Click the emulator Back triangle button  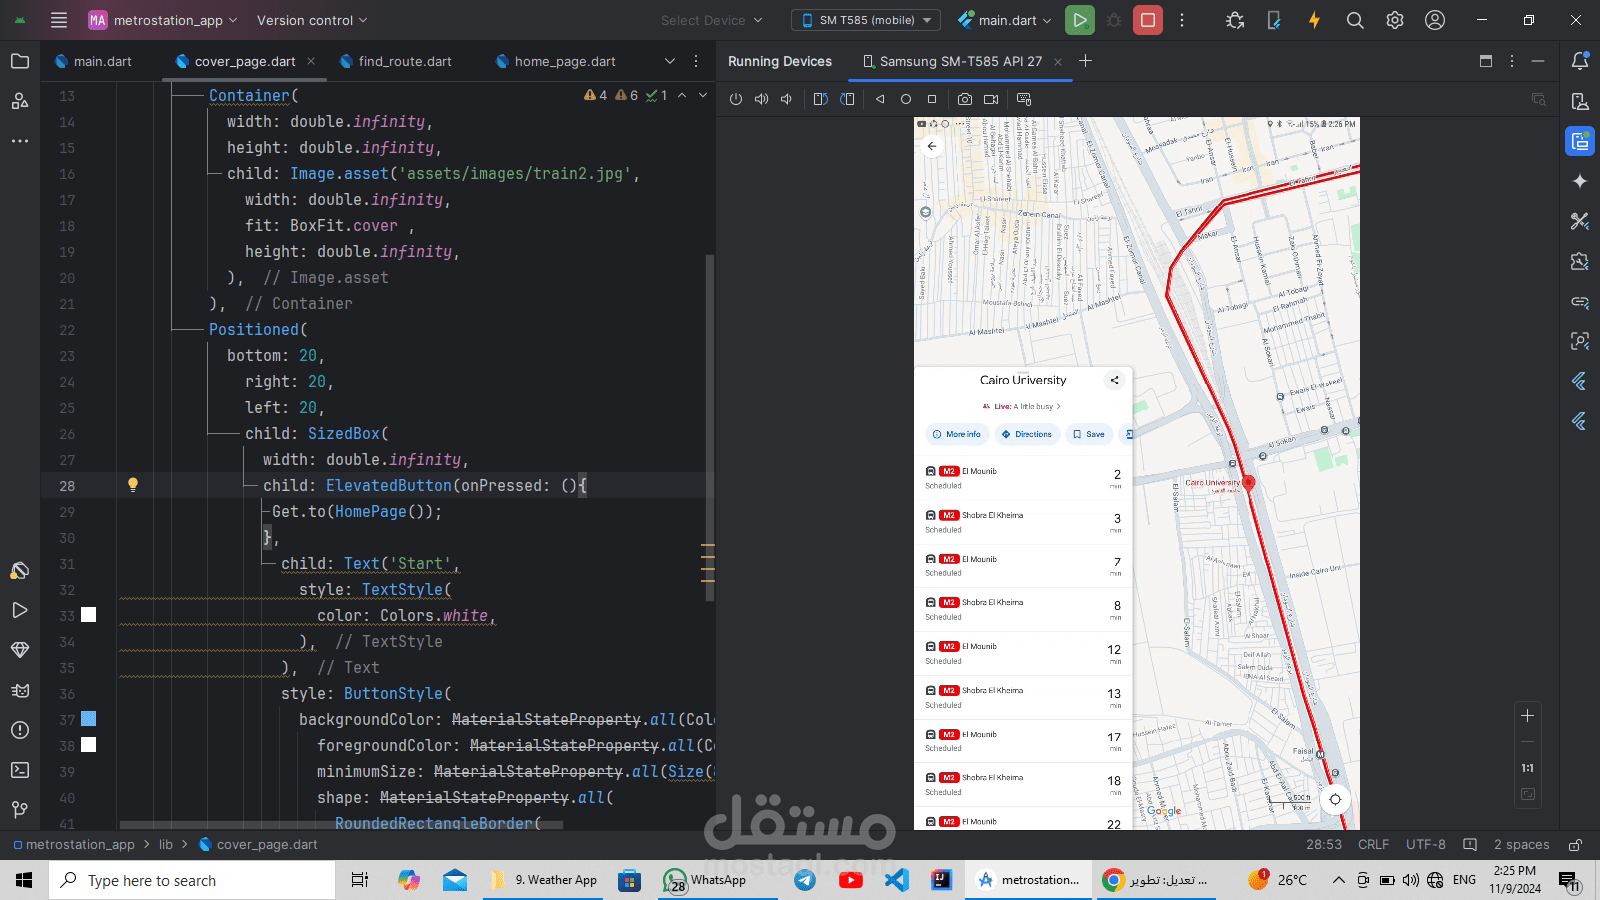click(880, 99)
